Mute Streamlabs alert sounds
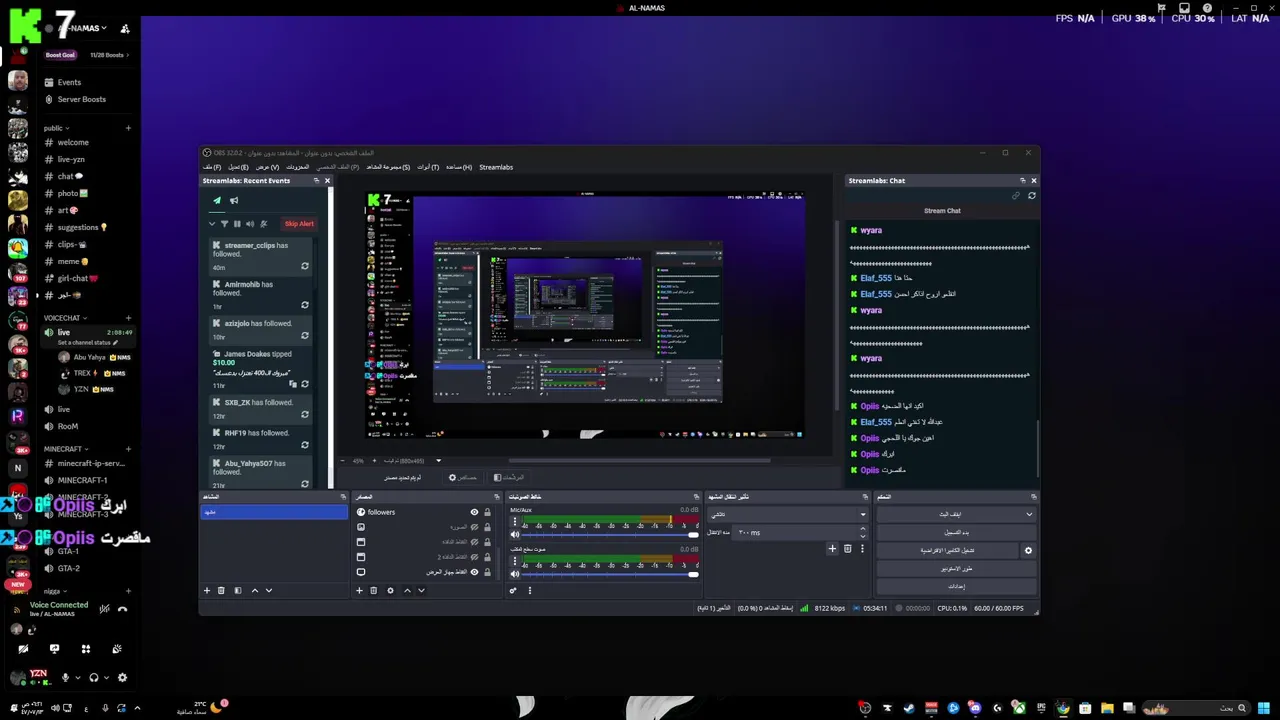This screenshot has width=1280, height=720. [250, 224]
